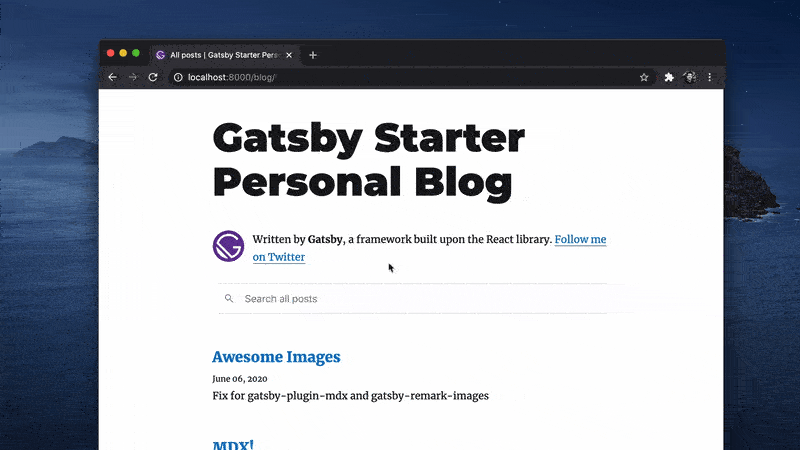
Task: Click the green maximize window button
Action: pyautogui.click(x=136, y=53)
